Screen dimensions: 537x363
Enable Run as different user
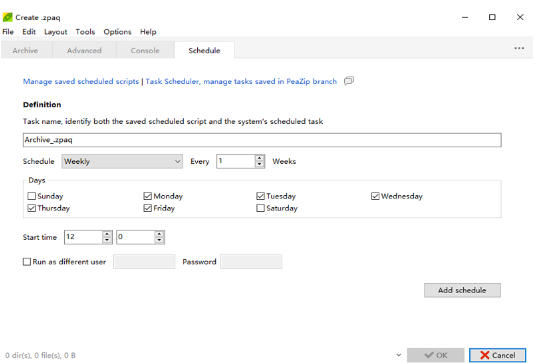(27, 262)
